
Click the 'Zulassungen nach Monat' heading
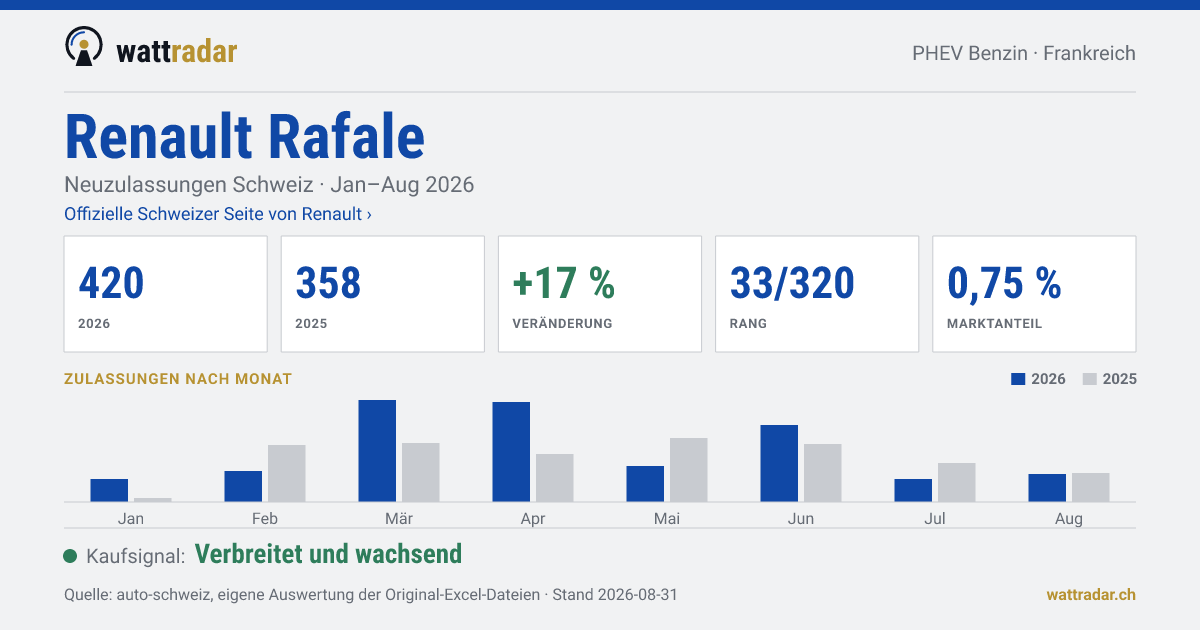coord(178,379)
